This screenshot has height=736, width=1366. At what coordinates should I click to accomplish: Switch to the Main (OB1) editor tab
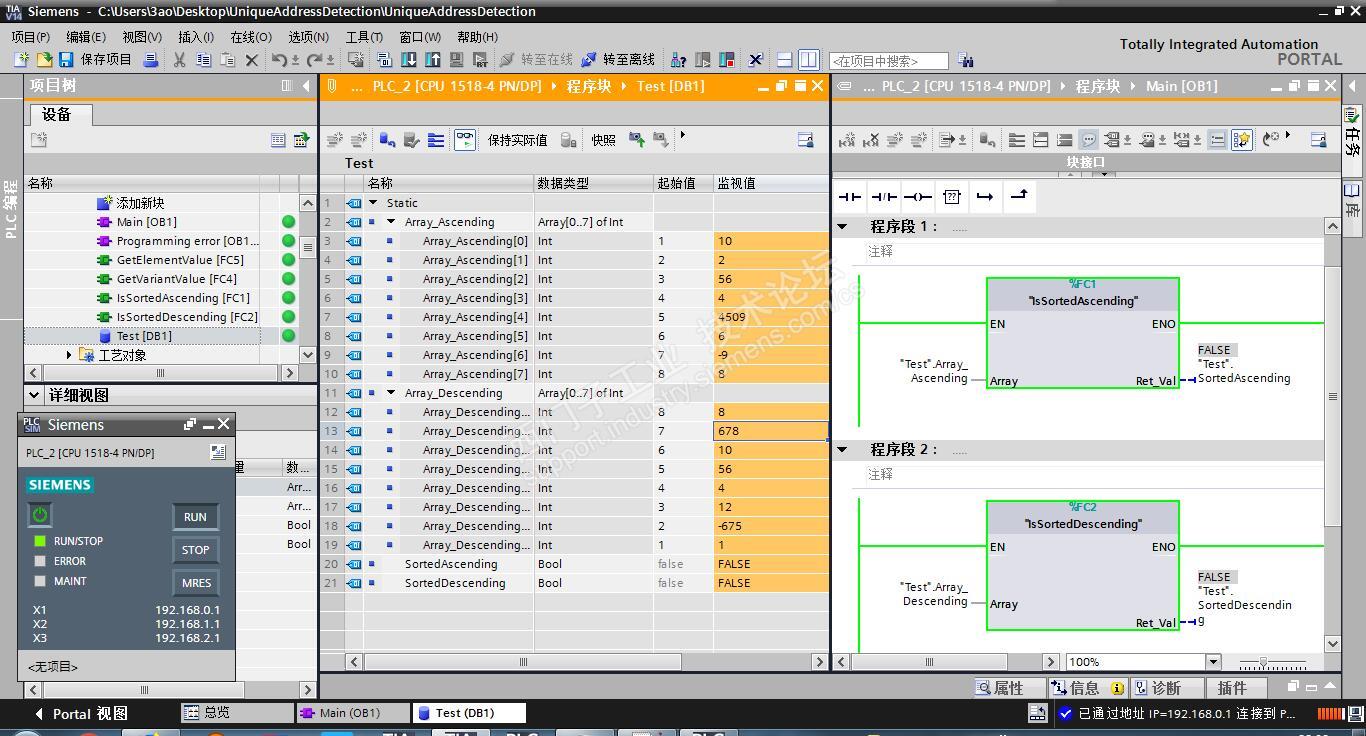coord(352,713)
